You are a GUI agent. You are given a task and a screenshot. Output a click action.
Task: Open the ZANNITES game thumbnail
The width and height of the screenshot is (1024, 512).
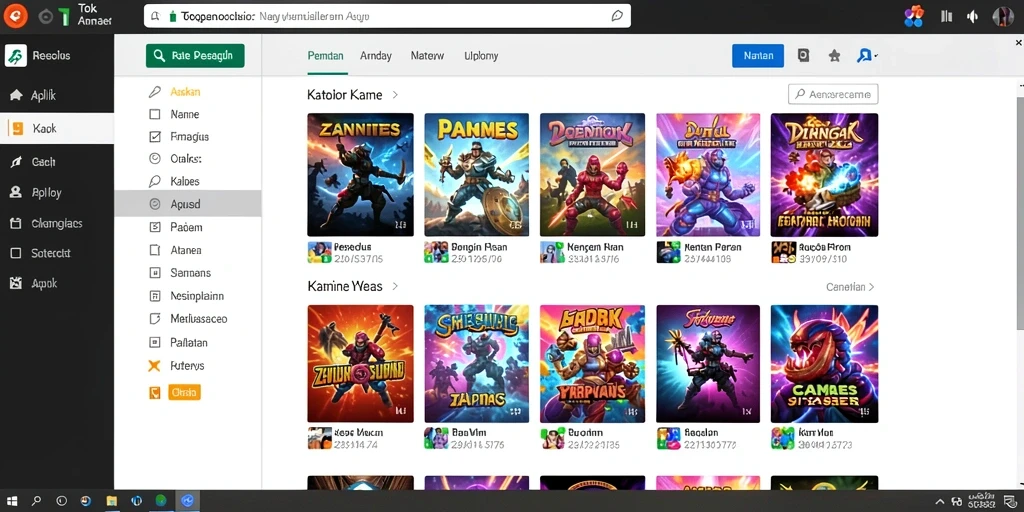360,174
